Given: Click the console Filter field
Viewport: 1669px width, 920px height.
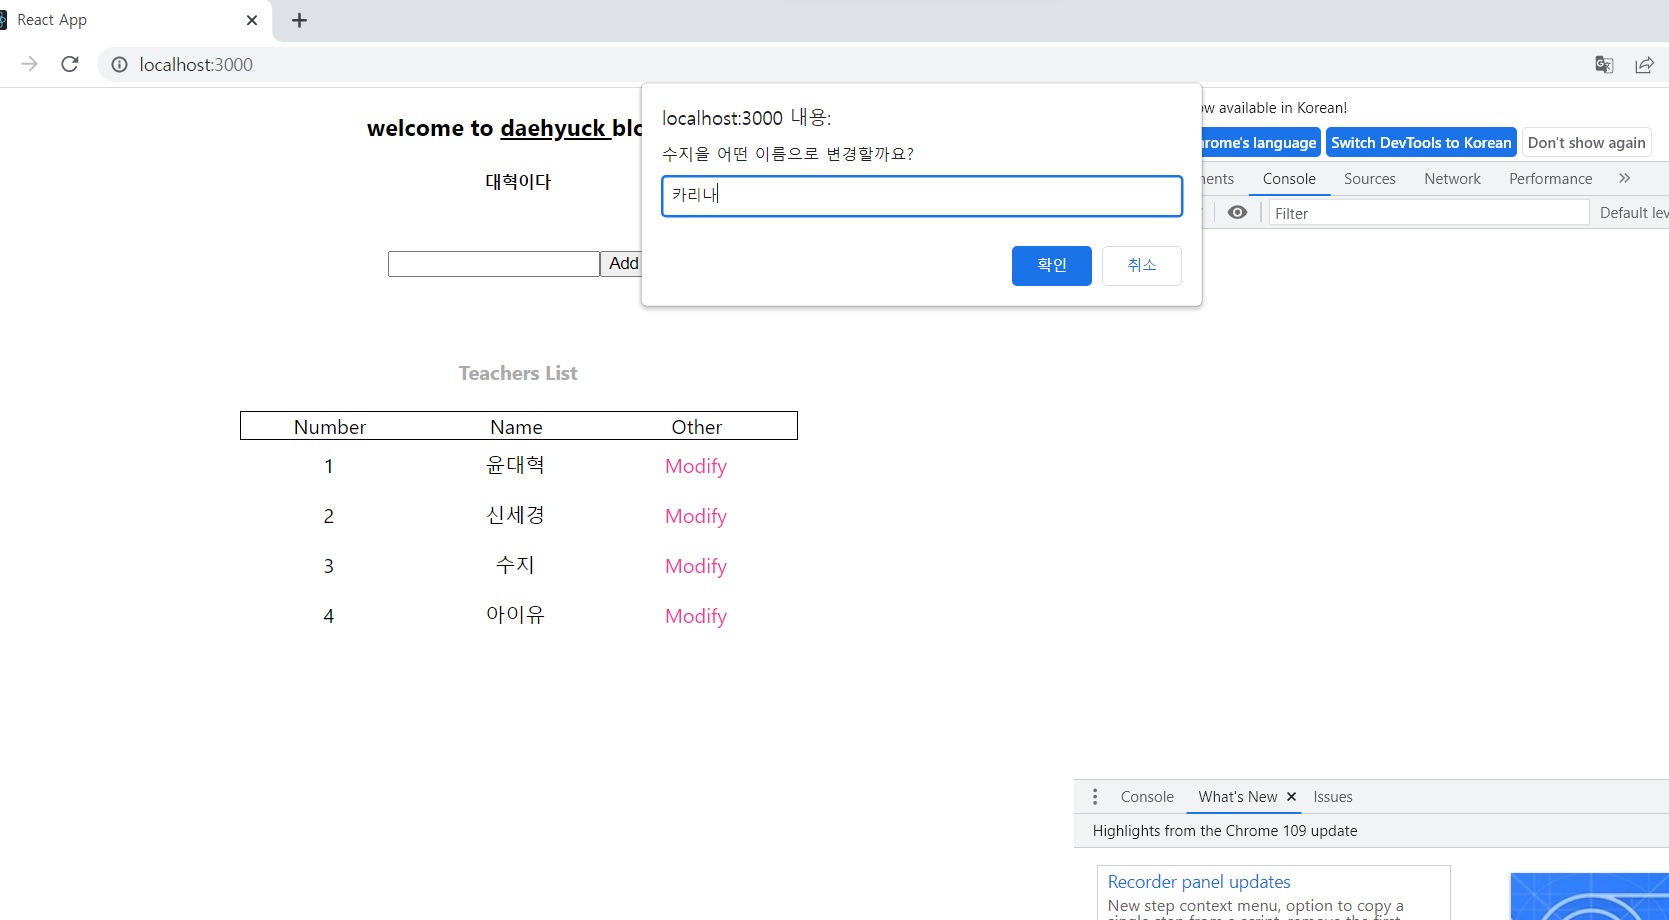Looking at the screenshot, I should 1428,213.
